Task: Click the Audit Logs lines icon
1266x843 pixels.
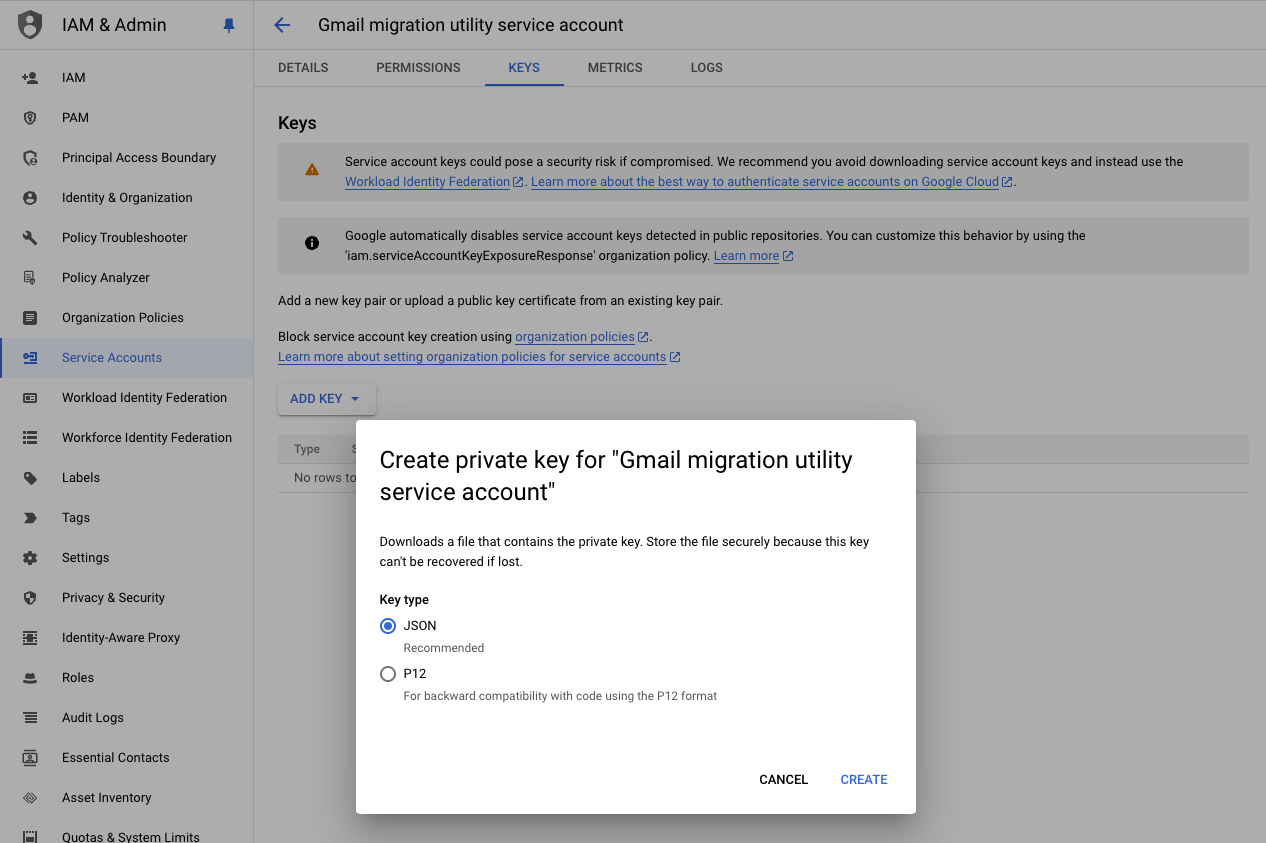Action: coord(30,717)
